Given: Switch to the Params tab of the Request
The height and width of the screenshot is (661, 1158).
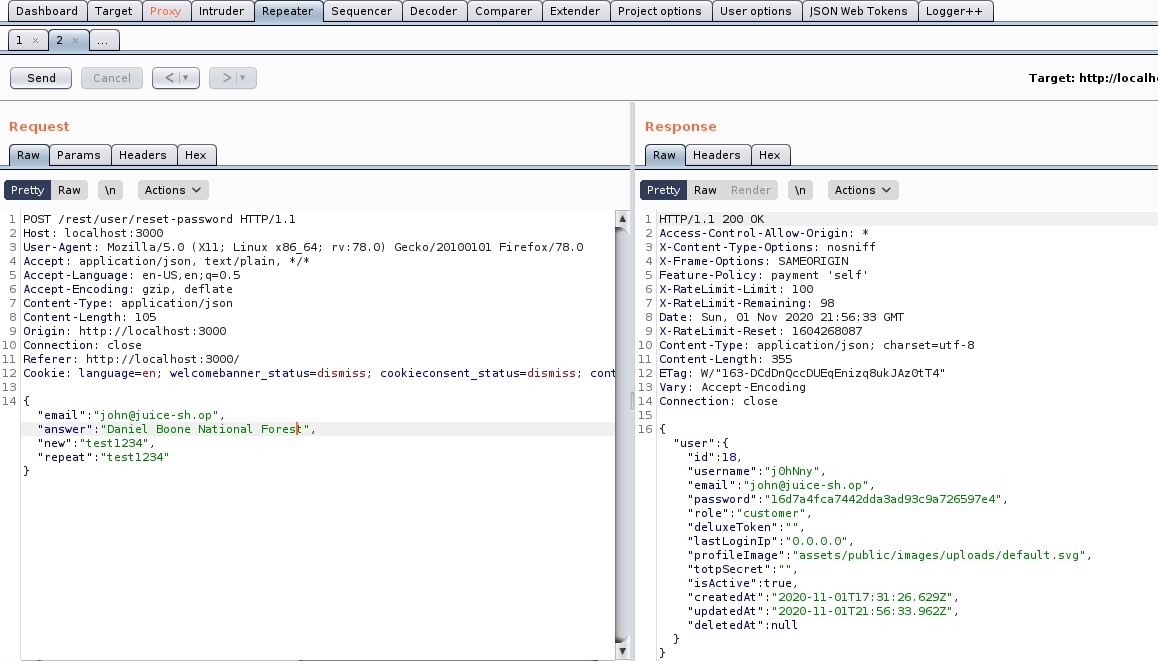Looking at the screenshot, I should (x=79, y=155).
